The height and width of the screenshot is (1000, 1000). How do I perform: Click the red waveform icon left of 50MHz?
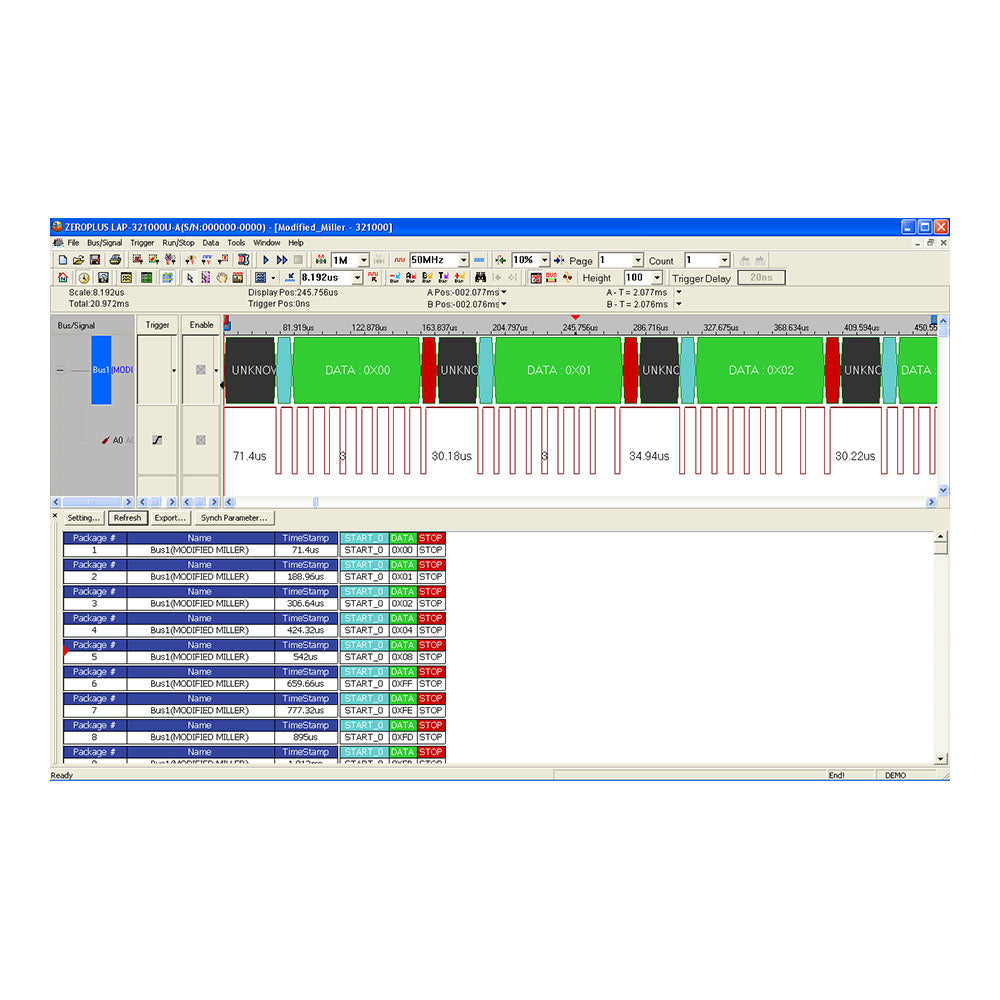399,260
